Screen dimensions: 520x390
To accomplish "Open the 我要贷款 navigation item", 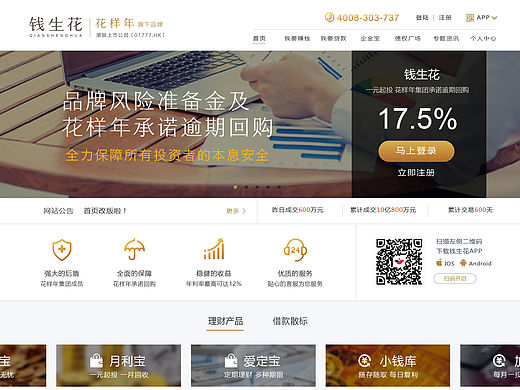I will (333, 39).
